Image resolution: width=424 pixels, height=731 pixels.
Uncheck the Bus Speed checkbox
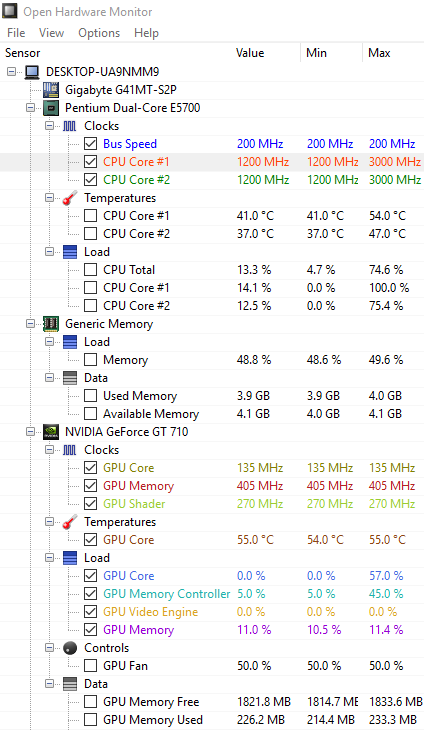click(x=90, y=144)
